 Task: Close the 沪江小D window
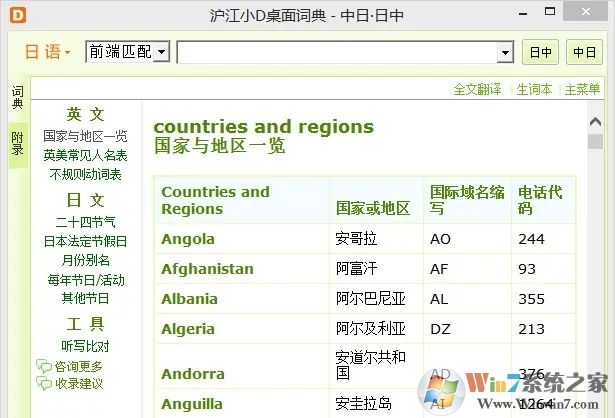pos(586,11)
